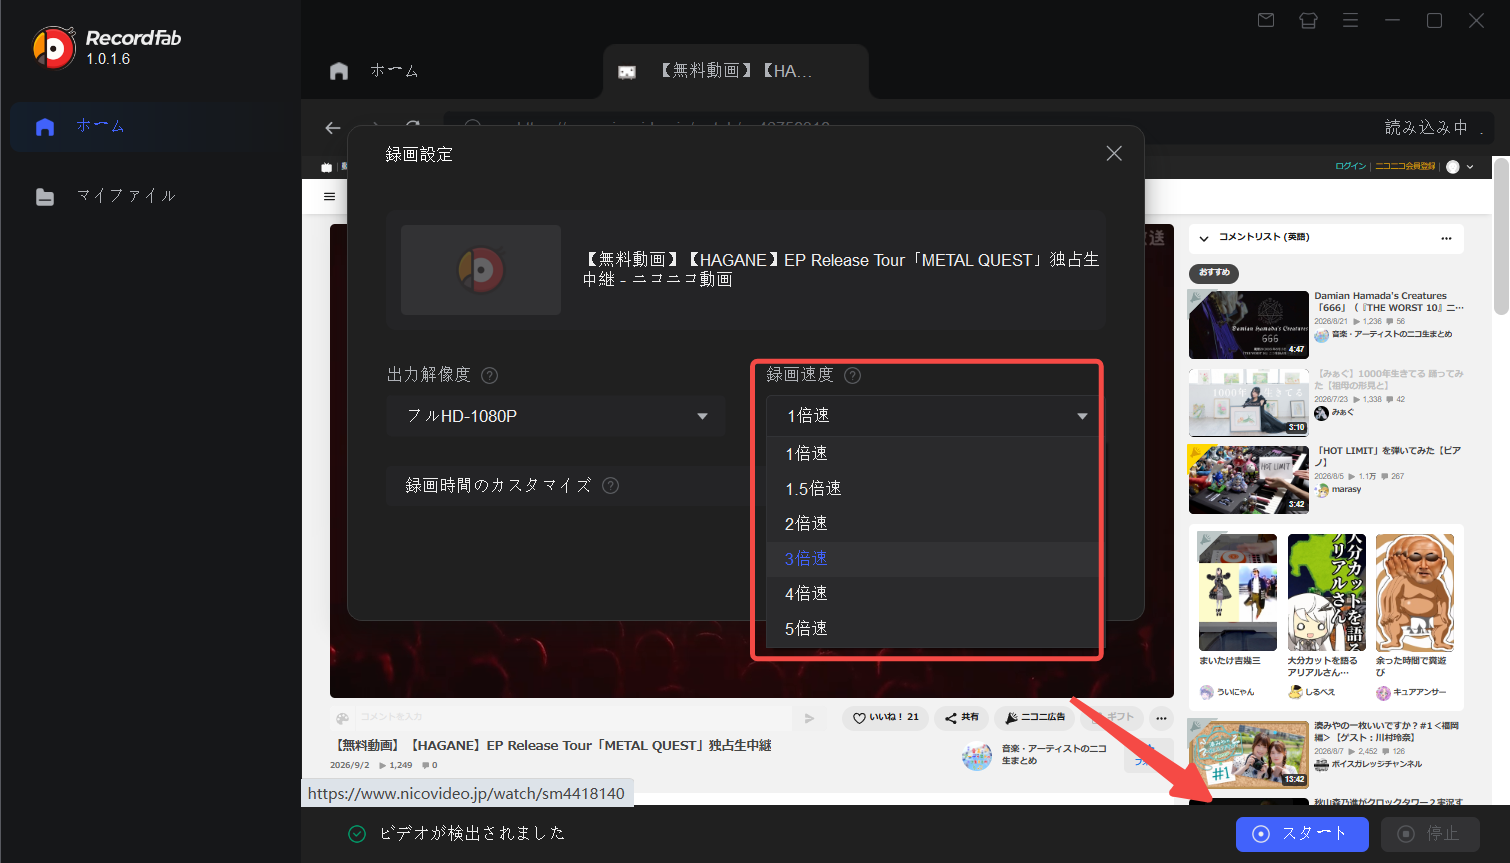This screenshot has width=1510, height=863.
Task: Collapse the コメントリスト panel
Action: [1204, 238]
